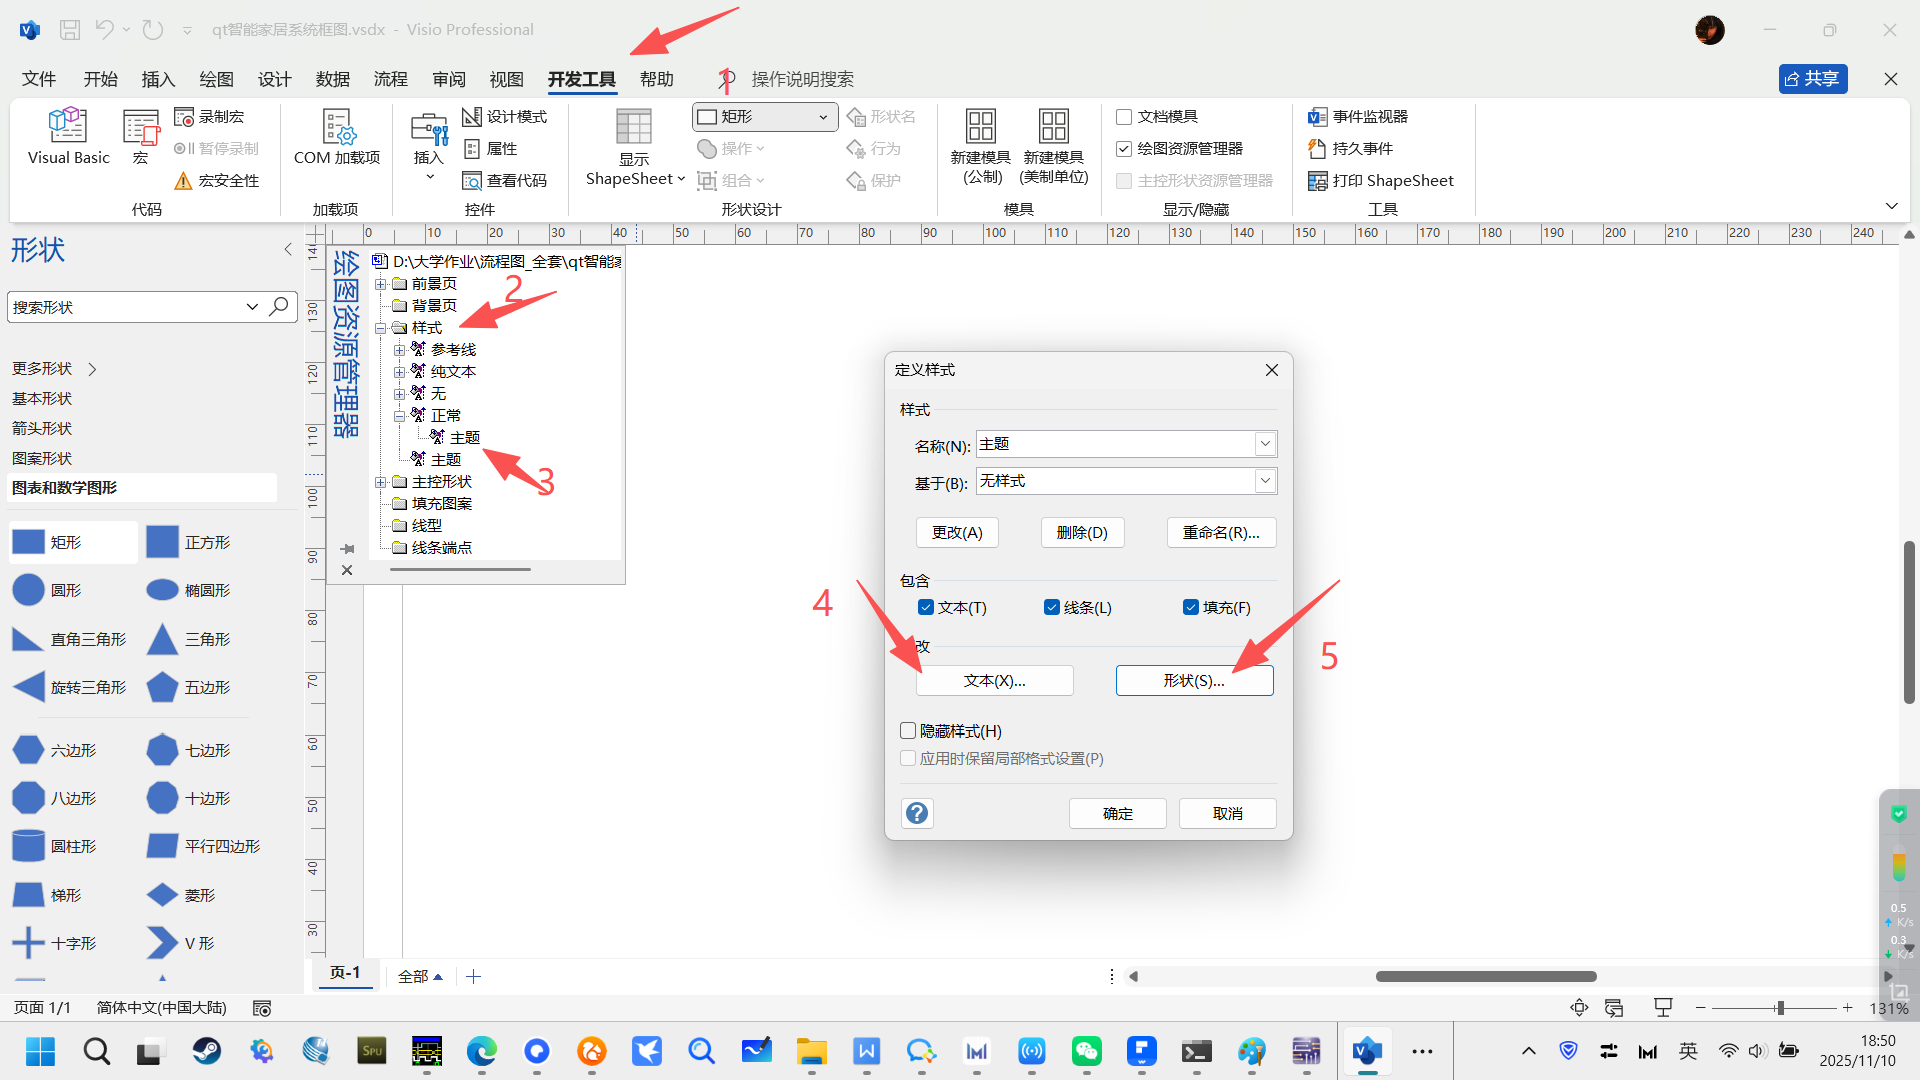Open COM add-ins (COM 加载项) icon
Viewport: 1920px width, 1080px height.
point(337,126)
